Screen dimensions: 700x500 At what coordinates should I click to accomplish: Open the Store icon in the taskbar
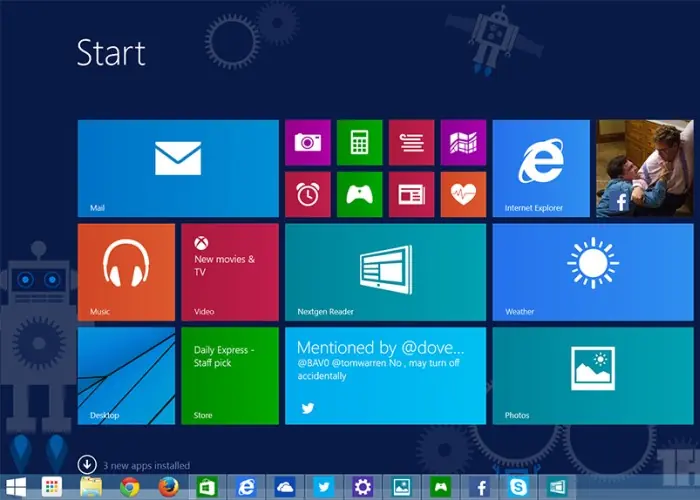207,487
